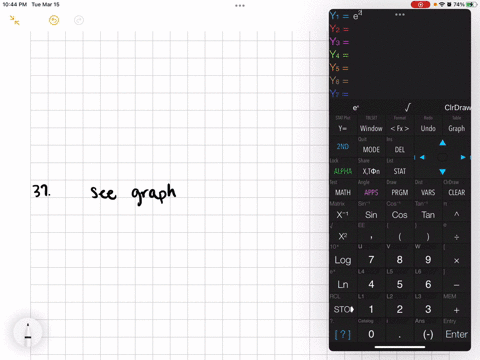Open the MATH menu key
Screen dimensions: 480x360
pyautogui.click(x=343, y=193)
